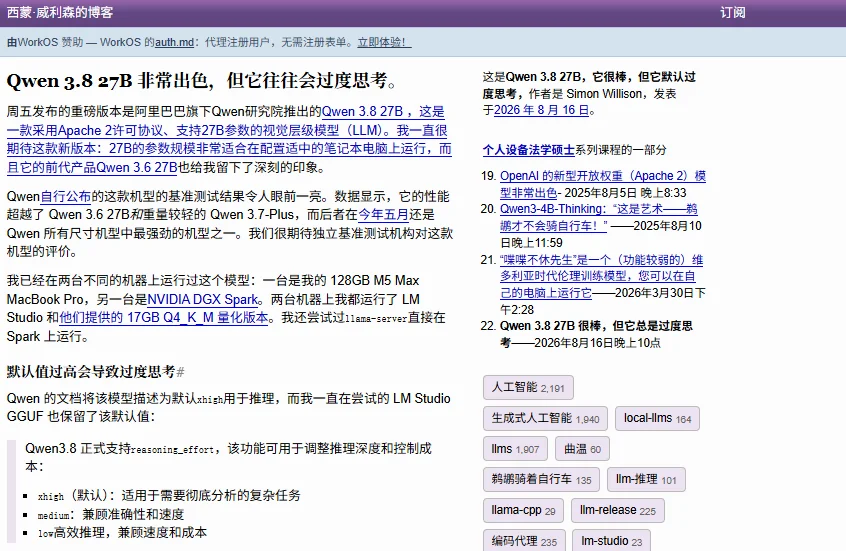Open series item 20 Qwen3-4B-Thinking link
The image size is (846, 551).
coord(598,217)
